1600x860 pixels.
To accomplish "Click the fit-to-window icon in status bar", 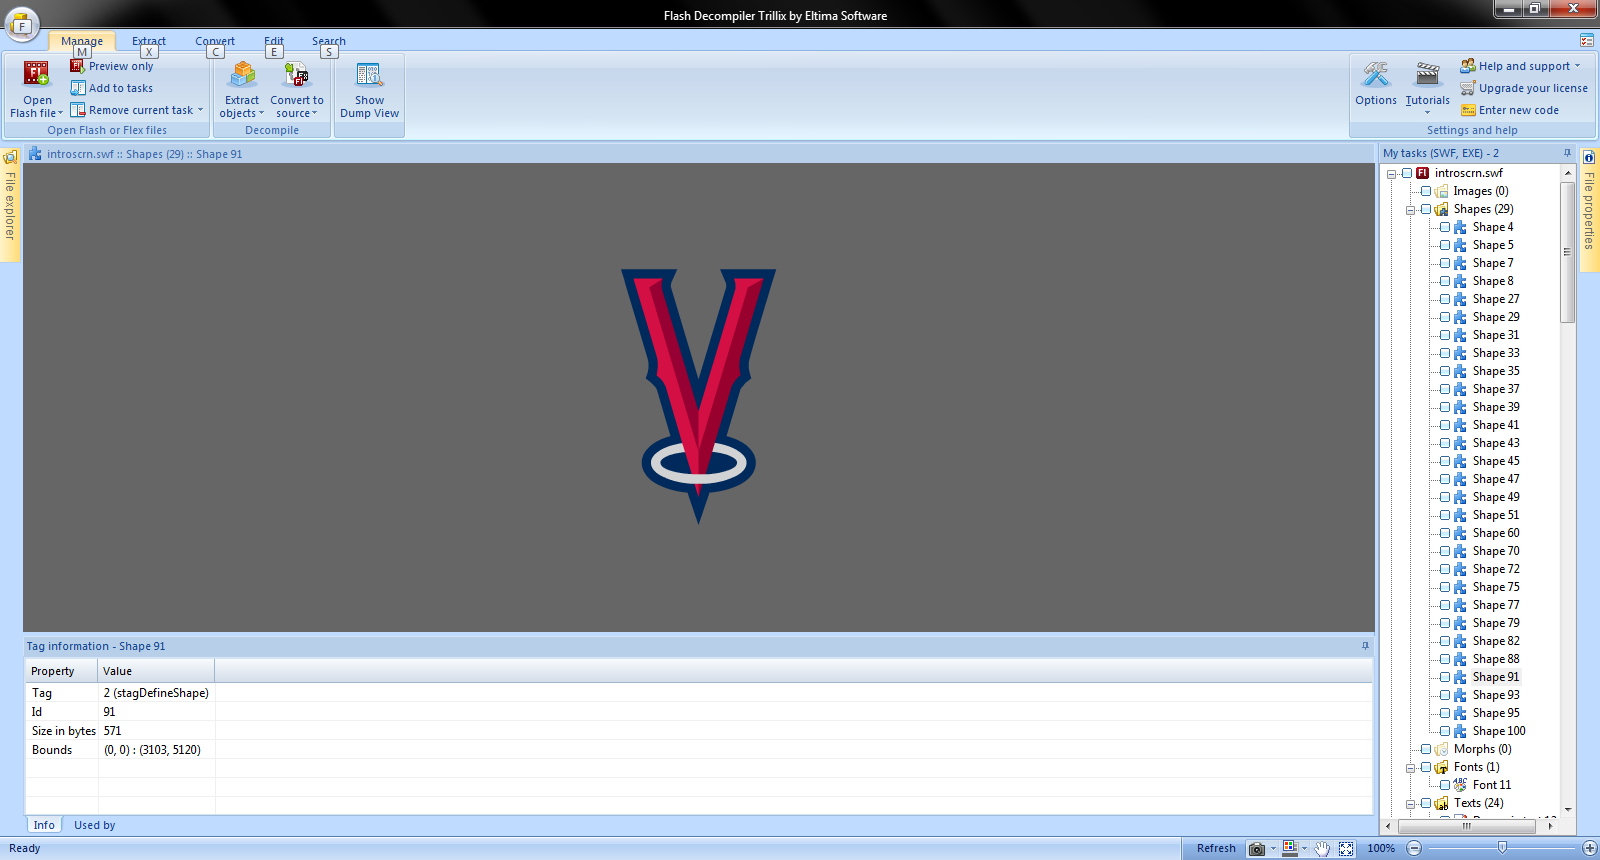I will [1346, 848].
